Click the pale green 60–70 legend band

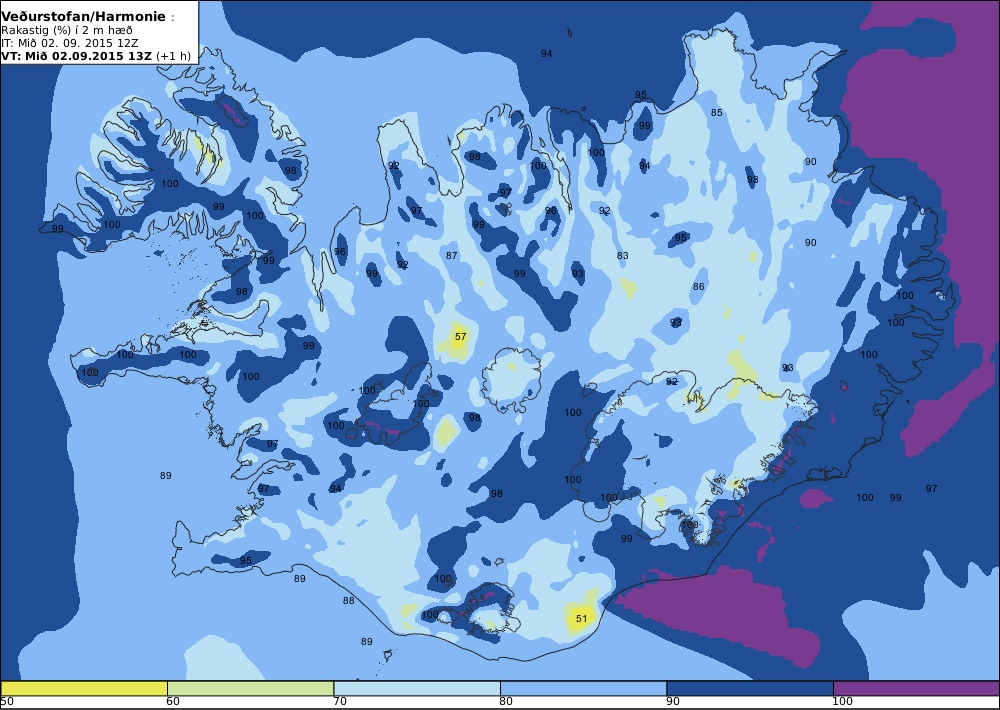click(x=250, y=688)
